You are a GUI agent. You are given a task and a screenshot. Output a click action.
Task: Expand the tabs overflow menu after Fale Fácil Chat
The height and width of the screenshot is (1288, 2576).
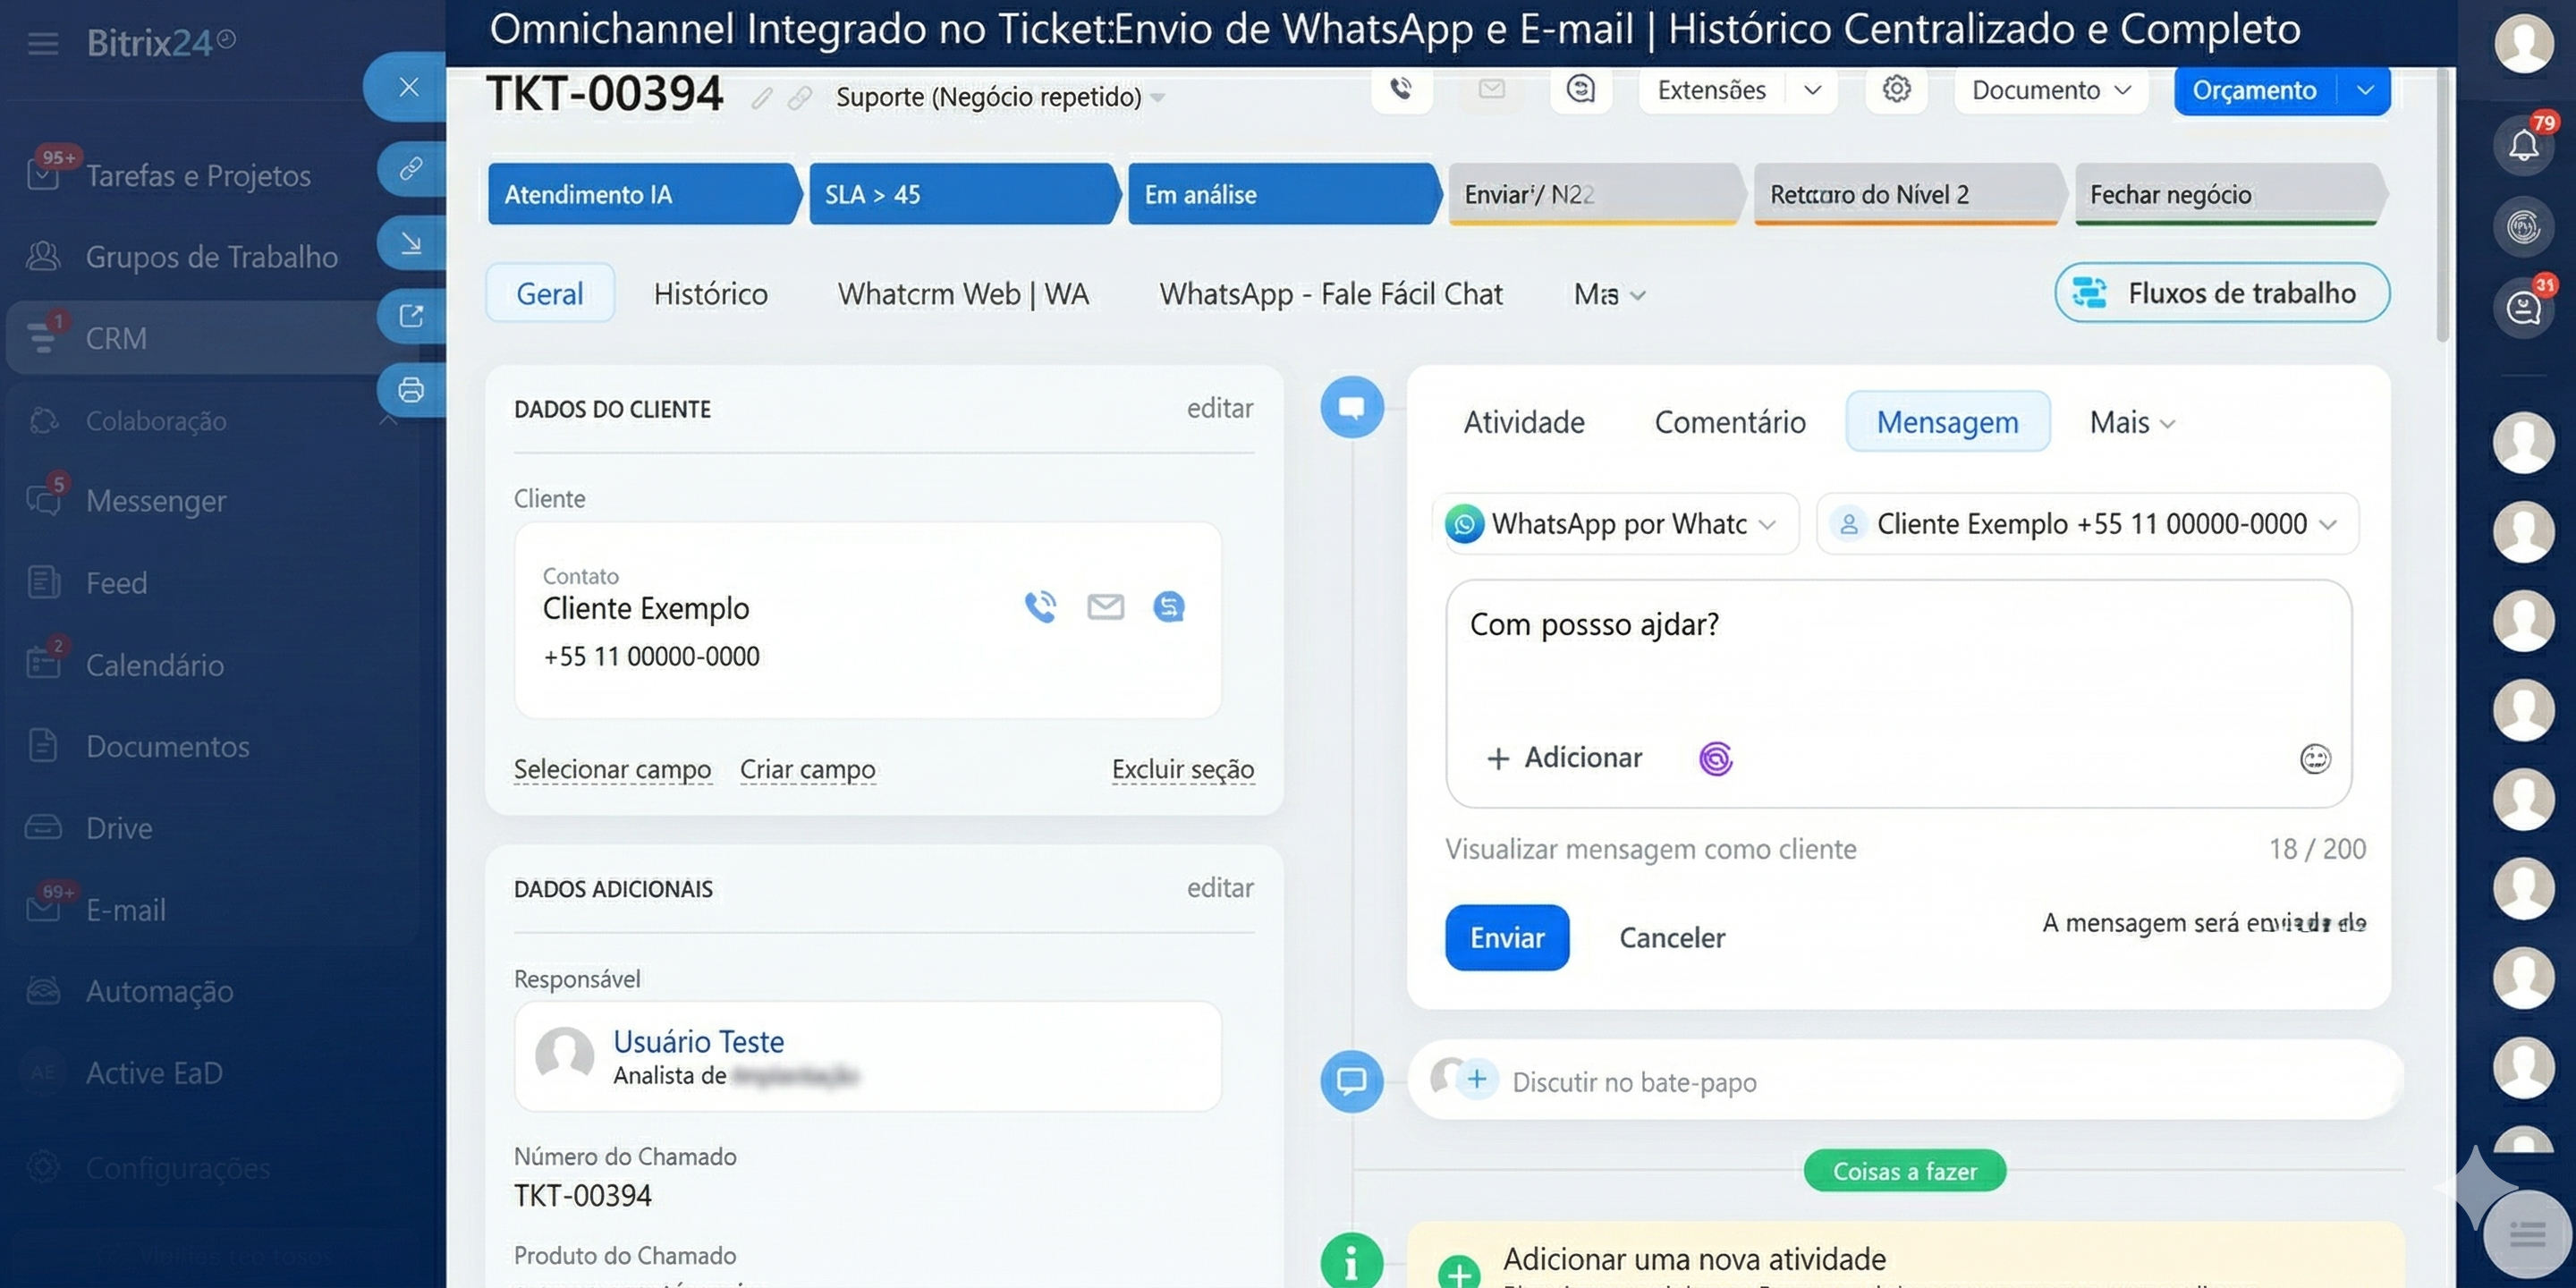point(1609,295)
